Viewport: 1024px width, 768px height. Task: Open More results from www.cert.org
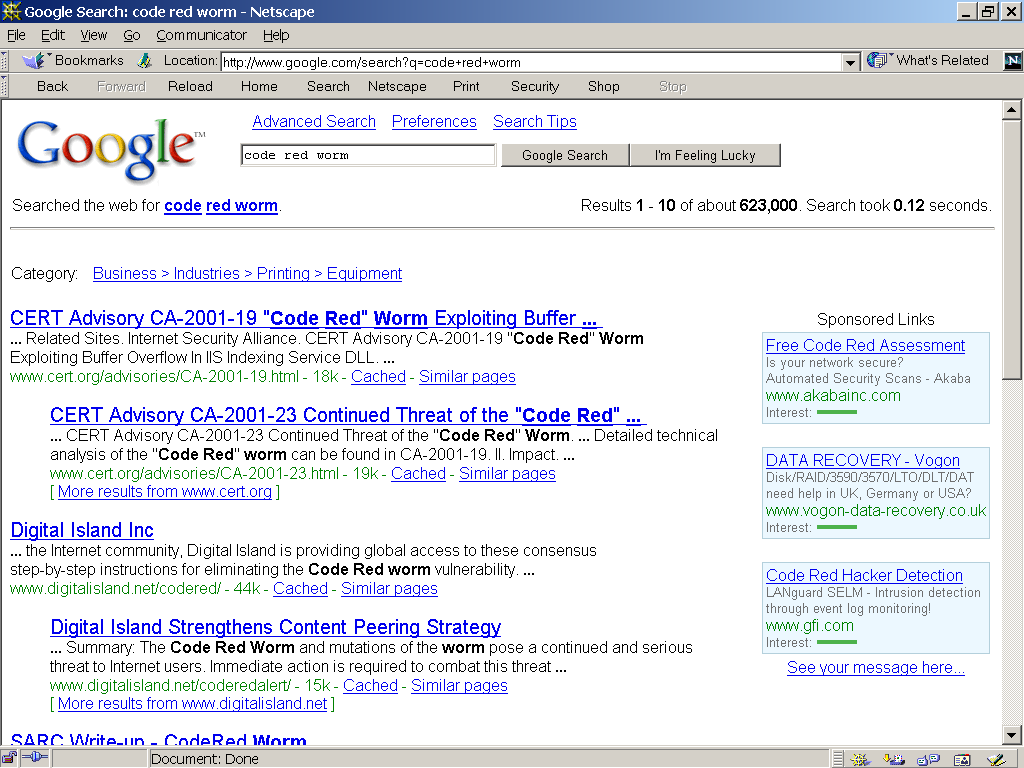165,492
